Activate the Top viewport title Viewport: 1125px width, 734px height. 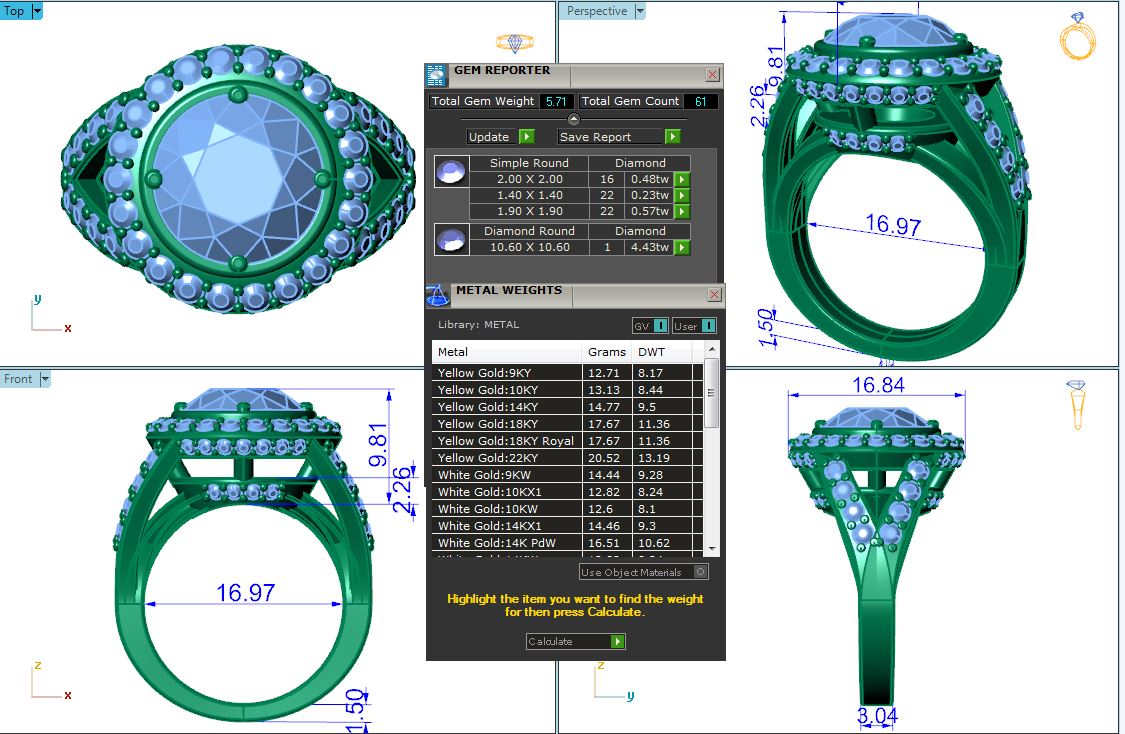(x=14, y=11)
